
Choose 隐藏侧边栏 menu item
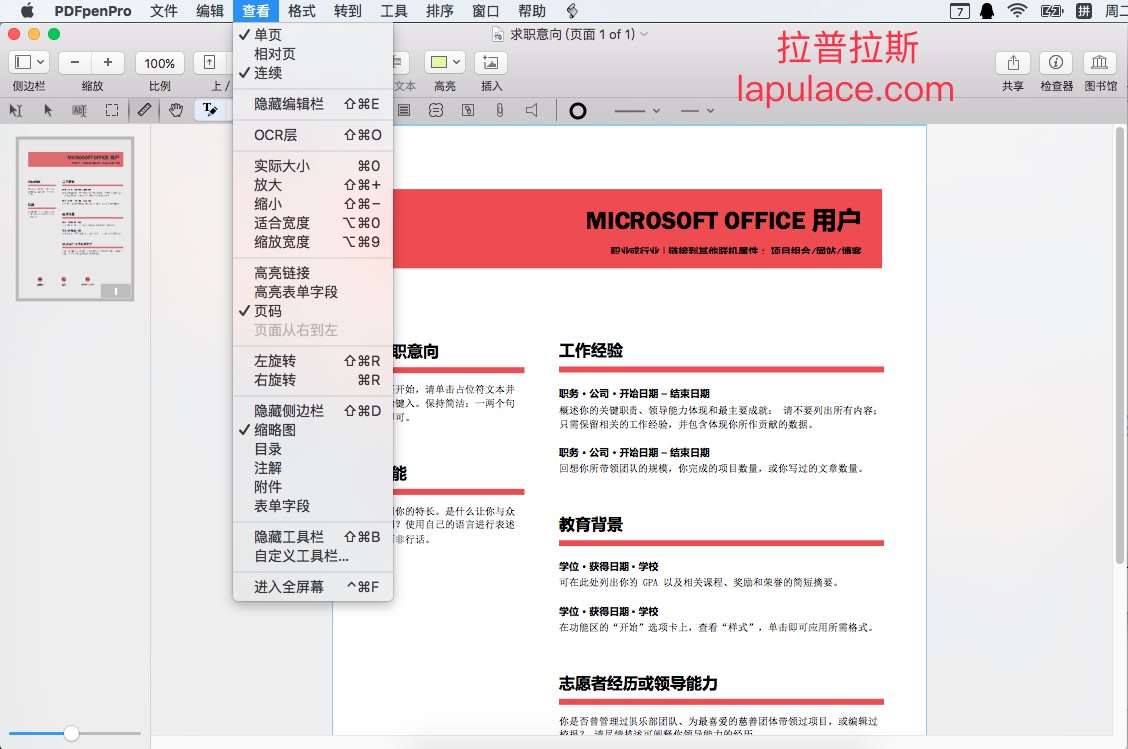[313, 411]
